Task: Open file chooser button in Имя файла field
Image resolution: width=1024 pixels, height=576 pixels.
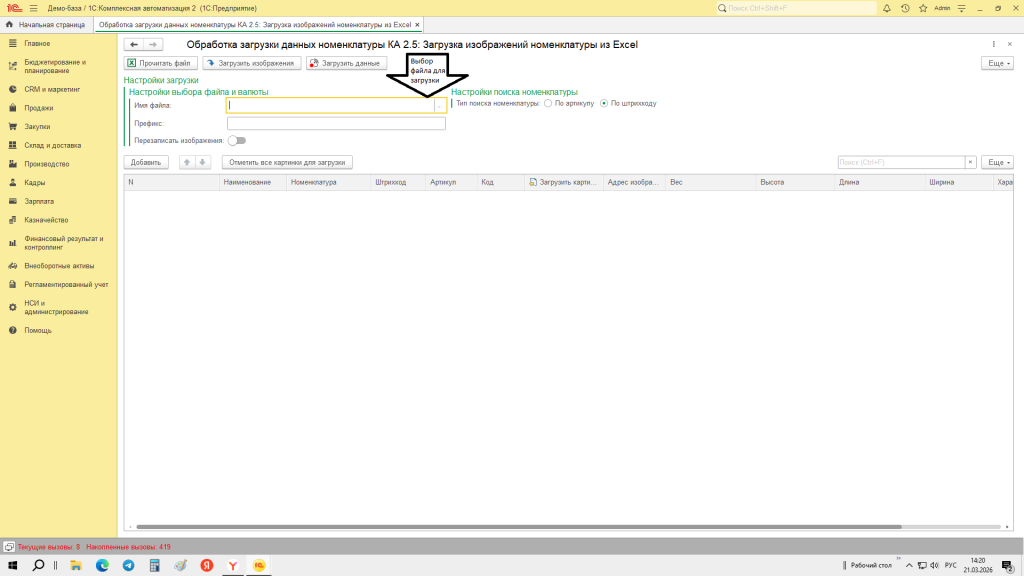Action: click(x=440, y=105)
